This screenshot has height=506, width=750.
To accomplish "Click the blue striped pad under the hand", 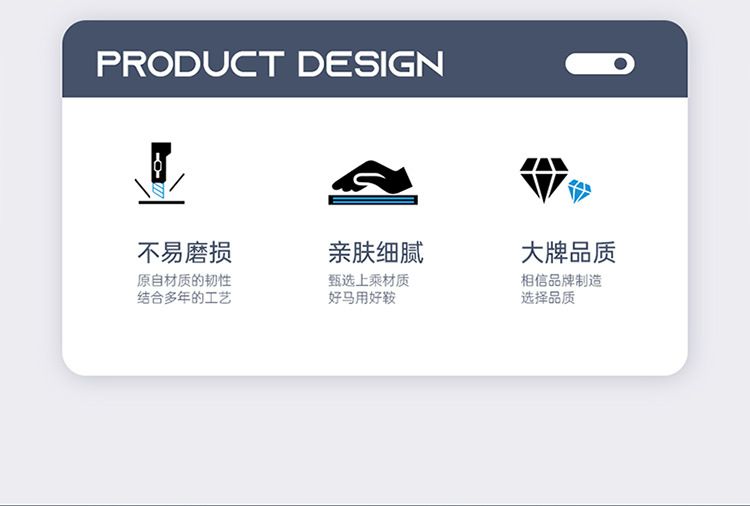I will tap(373, 200).
